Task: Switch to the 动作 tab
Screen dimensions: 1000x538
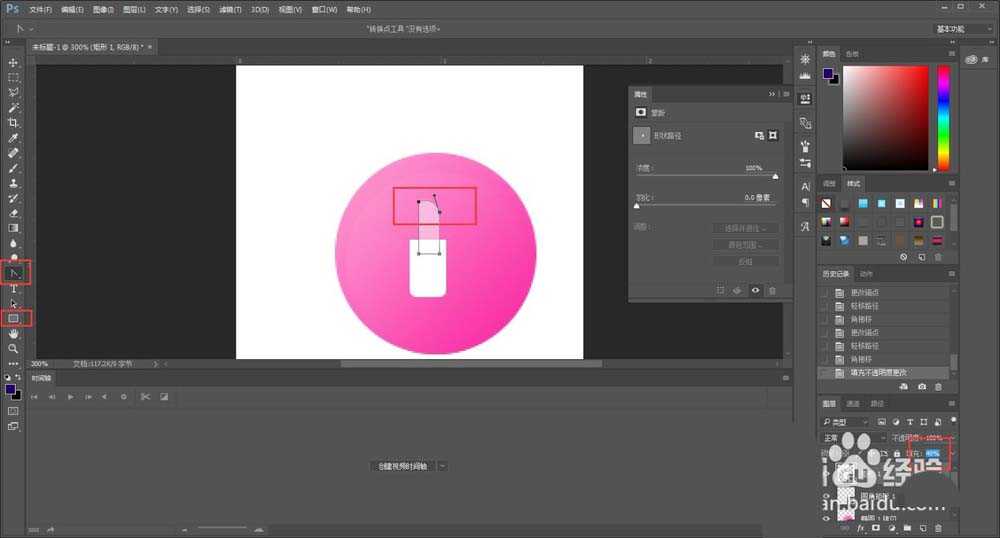Action: [x=867, y=273]
